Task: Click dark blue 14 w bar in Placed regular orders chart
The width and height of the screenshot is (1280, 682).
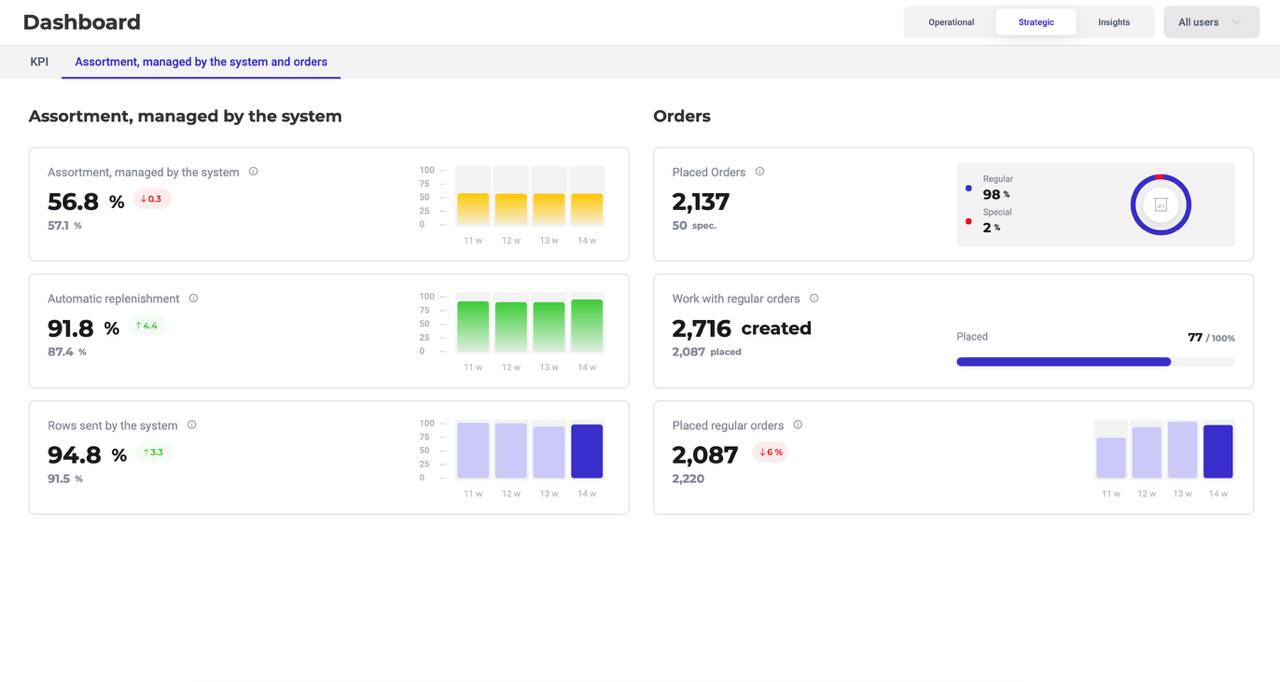Action: point(1218,451)
